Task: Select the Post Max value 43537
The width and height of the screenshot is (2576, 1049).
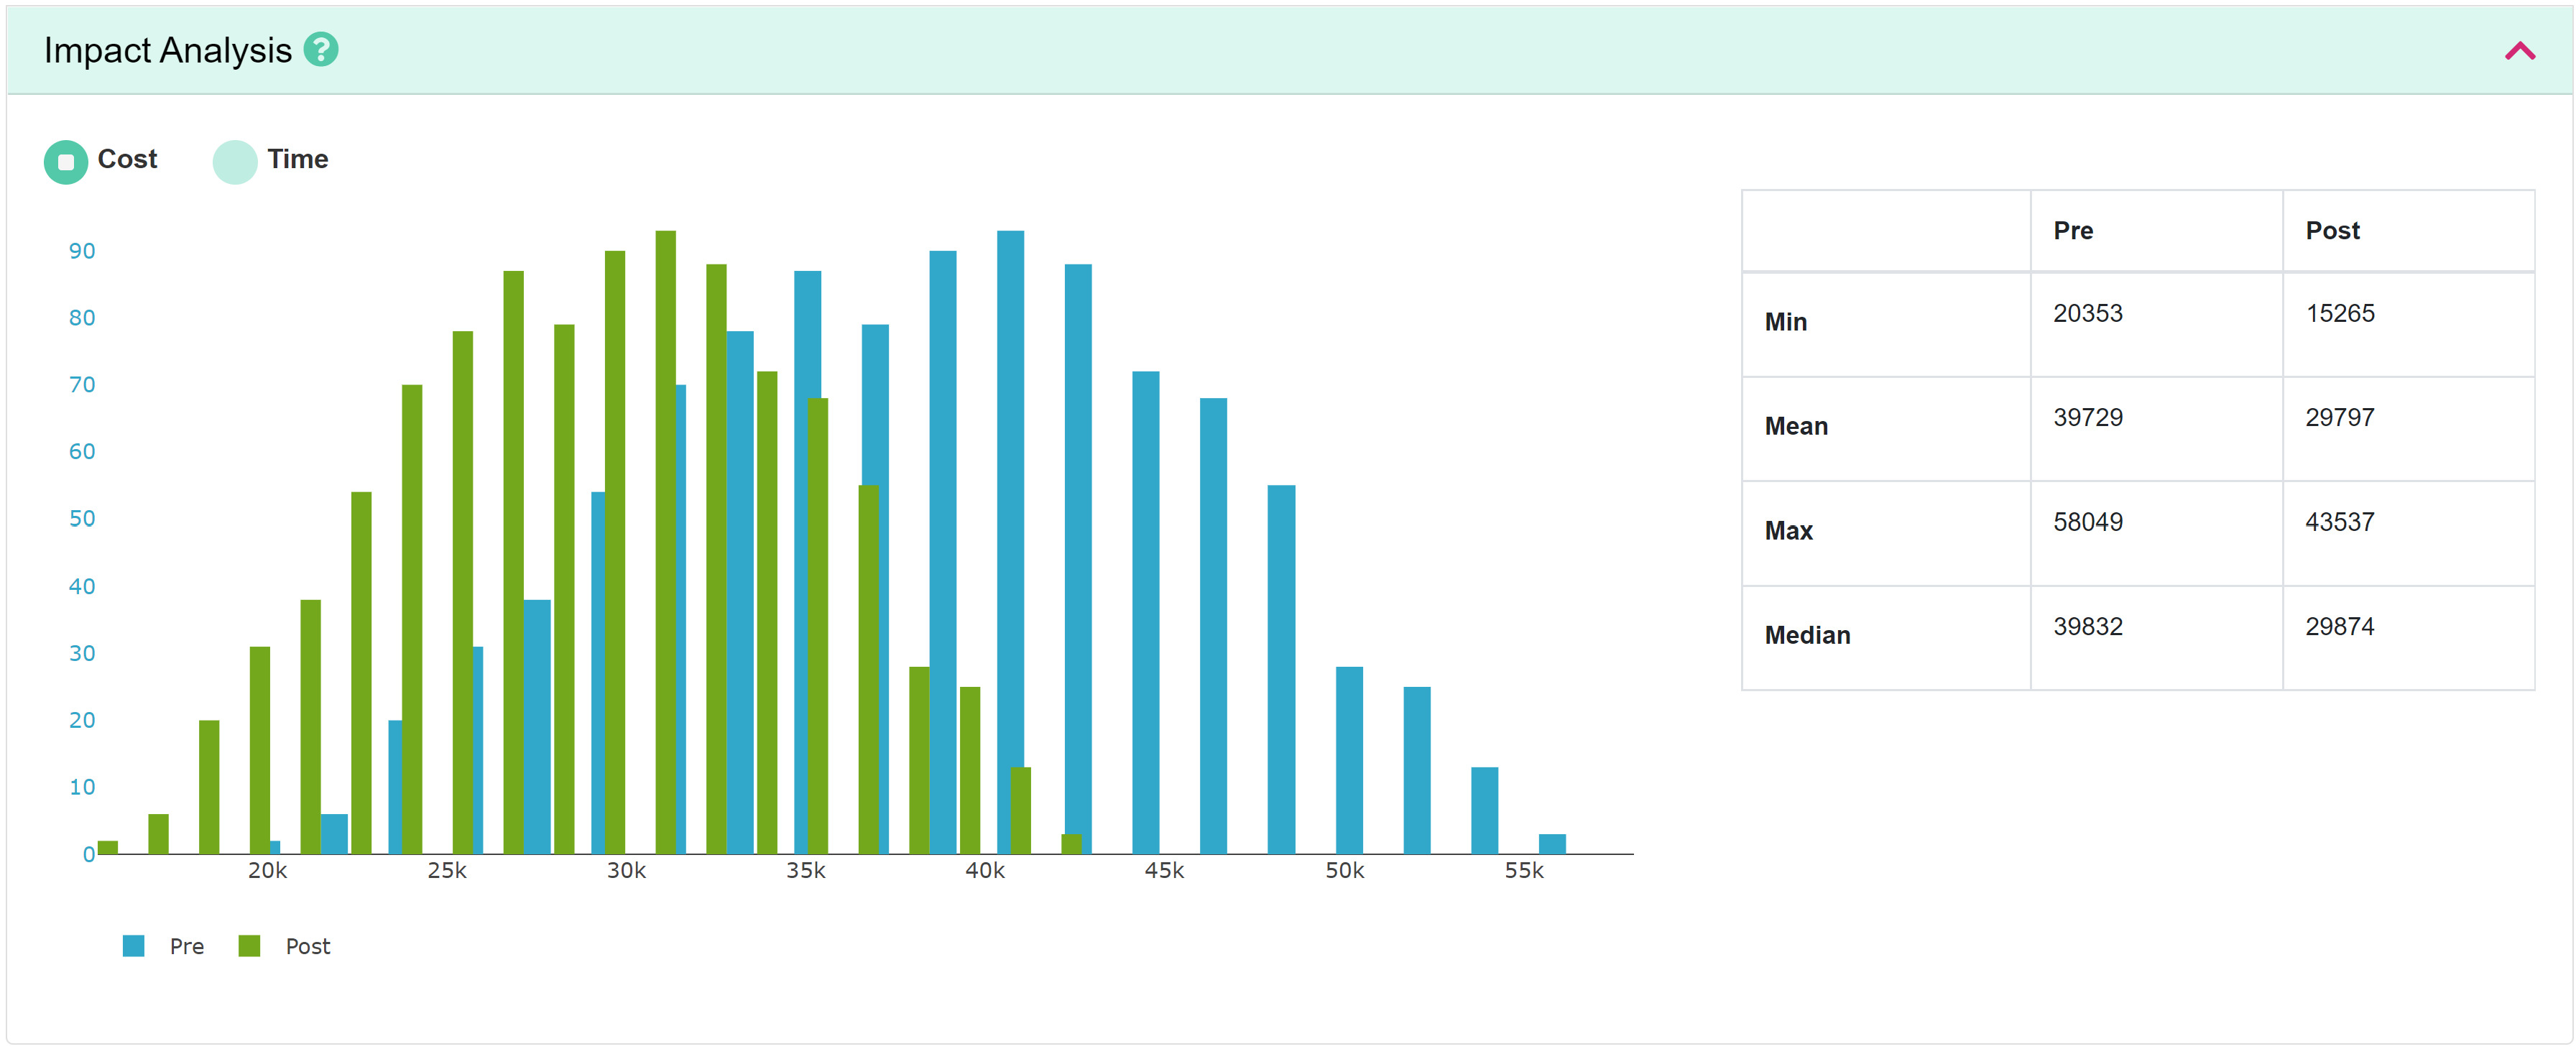Action: [2340, 522]
